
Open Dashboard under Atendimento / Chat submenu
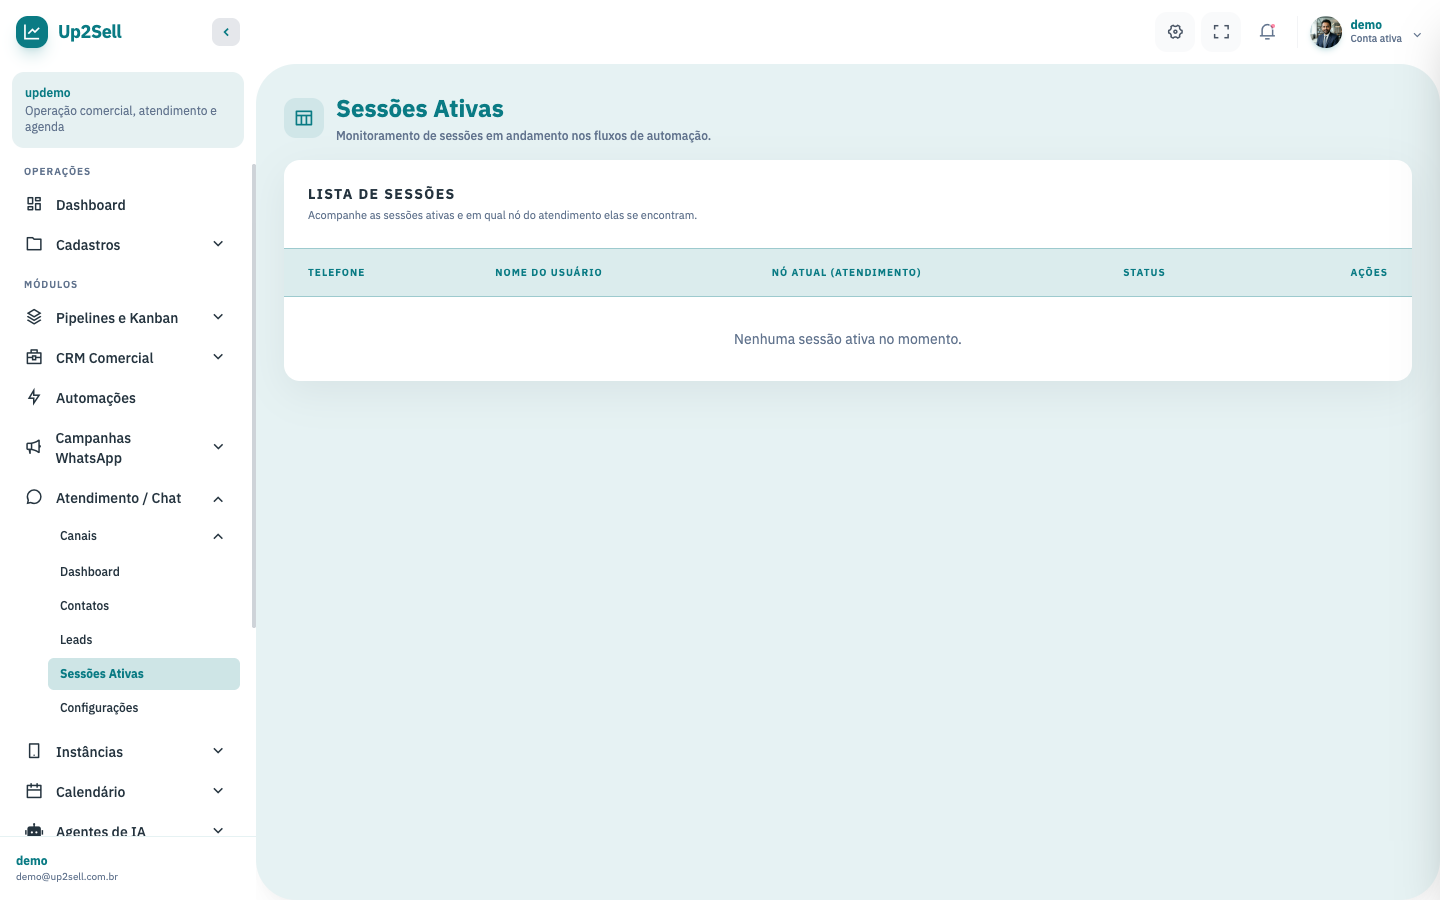[144, 572]
